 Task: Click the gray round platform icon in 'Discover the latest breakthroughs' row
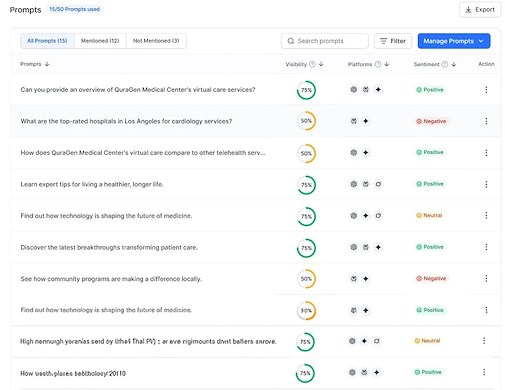pos(354,247)
